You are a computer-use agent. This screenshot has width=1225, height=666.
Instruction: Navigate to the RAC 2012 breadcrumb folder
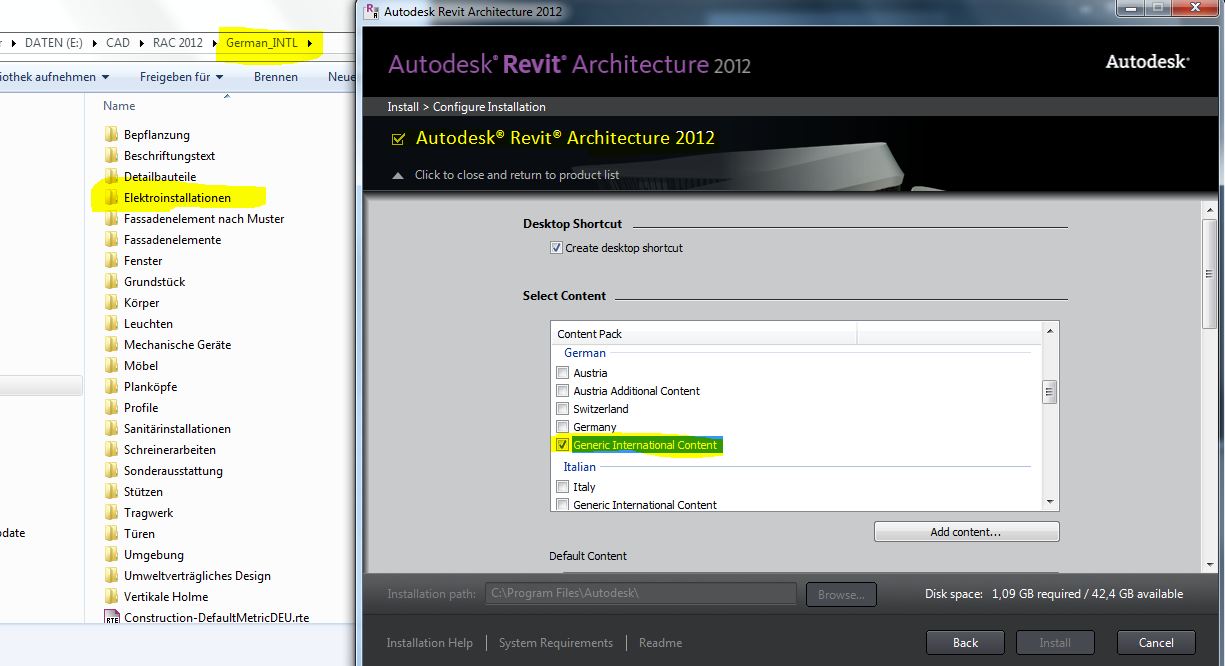178,43
